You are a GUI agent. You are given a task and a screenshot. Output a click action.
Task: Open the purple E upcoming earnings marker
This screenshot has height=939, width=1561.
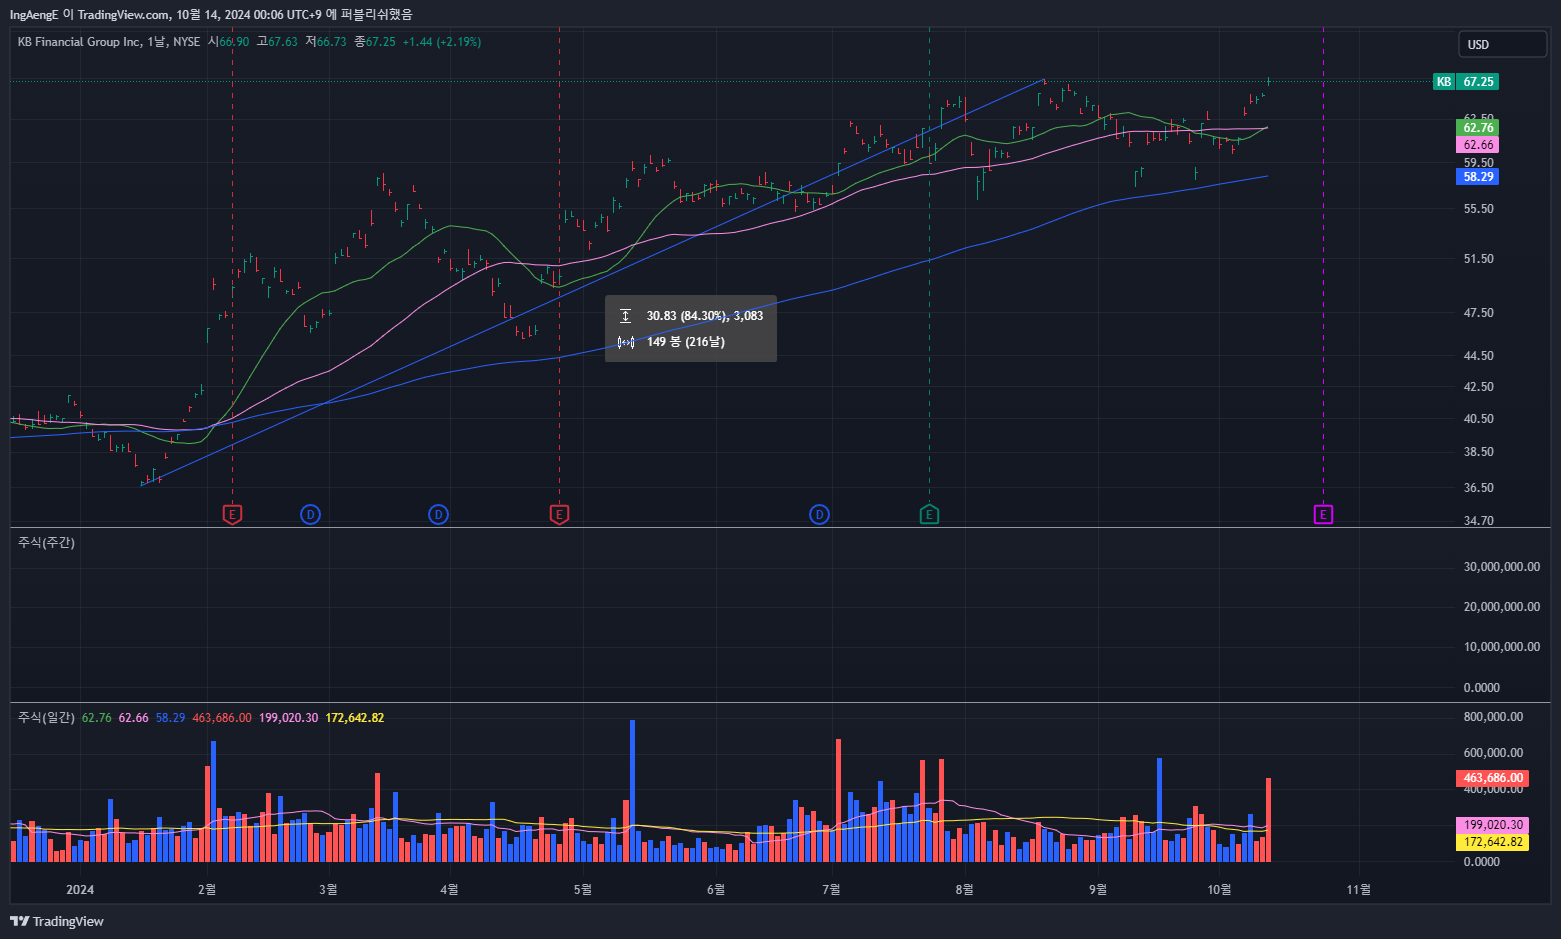pos(1323,515)
